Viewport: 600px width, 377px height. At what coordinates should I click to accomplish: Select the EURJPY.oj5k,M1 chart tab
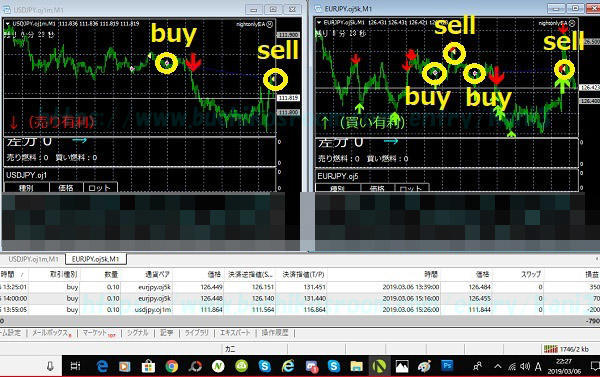[96, 259]
